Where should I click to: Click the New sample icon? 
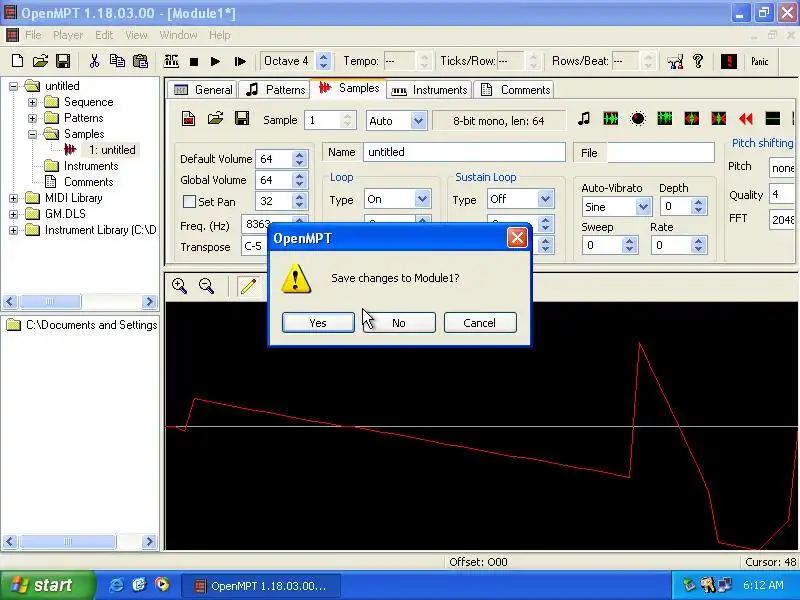[x=189, y=119]
